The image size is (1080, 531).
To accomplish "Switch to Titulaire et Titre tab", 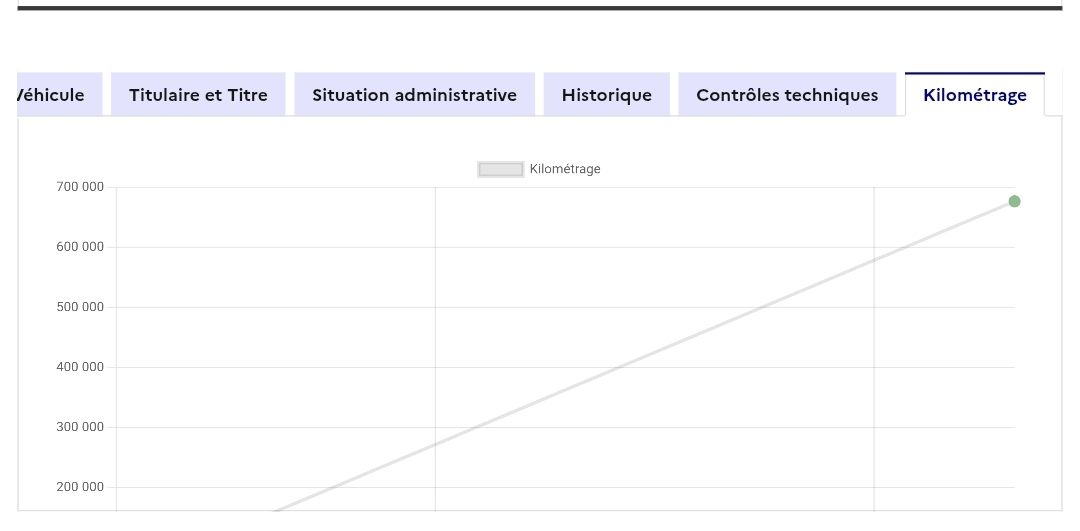I will [x=198, y=95].
